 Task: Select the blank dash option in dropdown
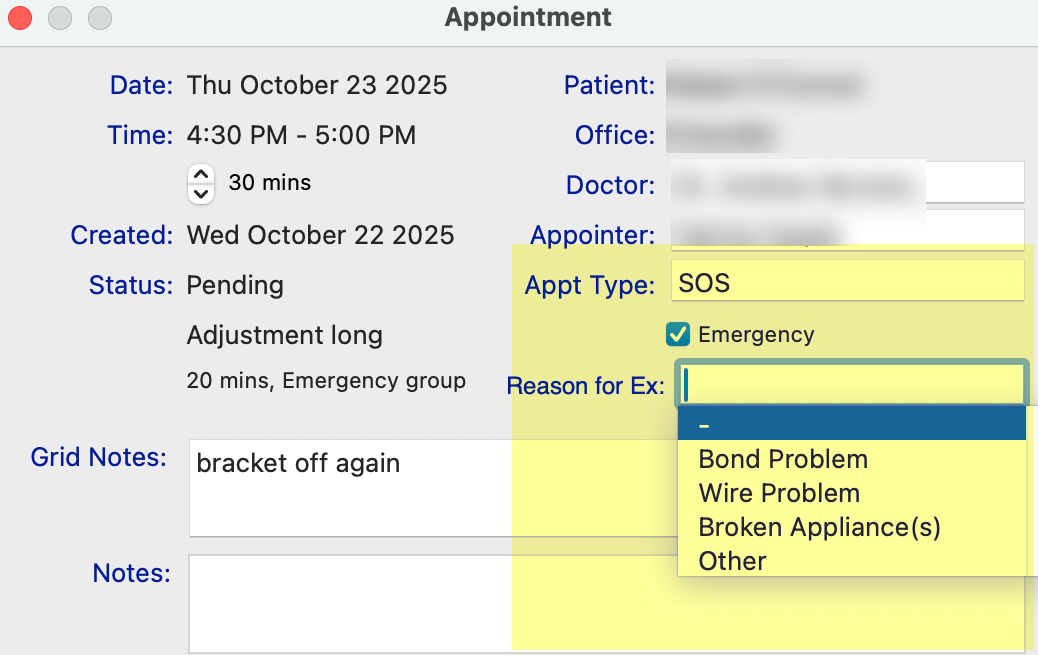coord(850,425)
